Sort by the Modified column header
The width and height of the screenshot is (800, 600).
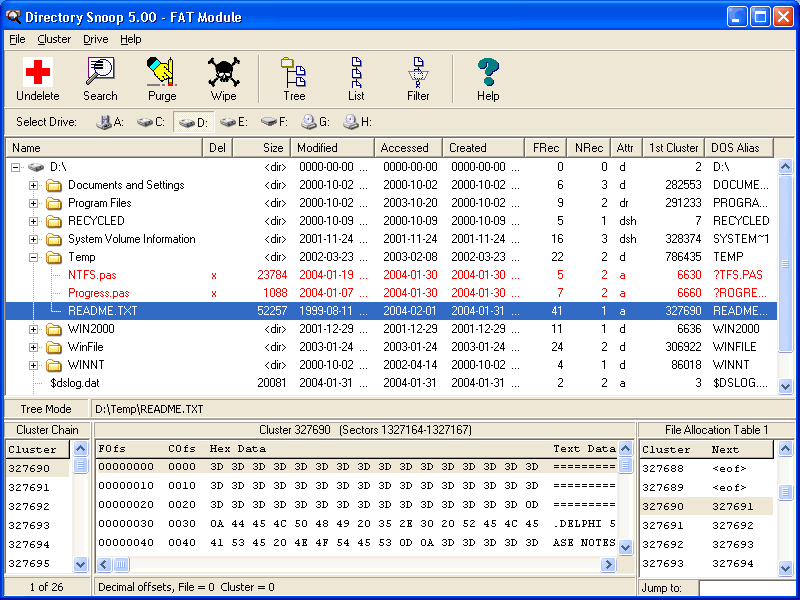[x=332, y=148]
